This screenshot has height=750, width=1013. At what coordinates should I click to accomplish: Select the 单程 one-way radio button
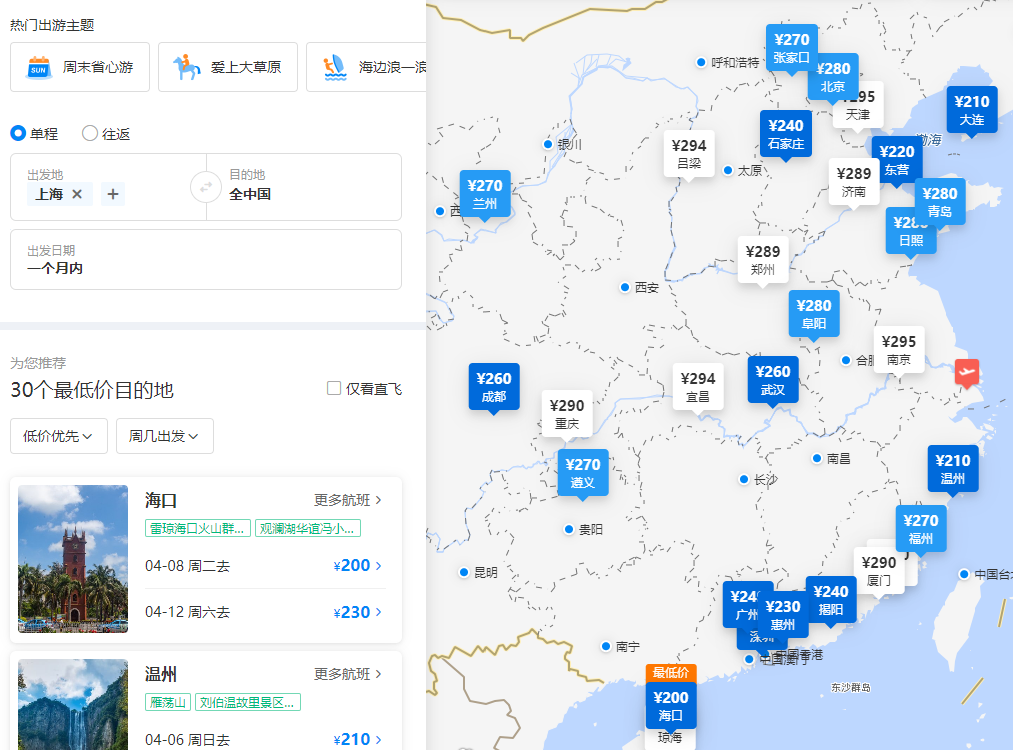click(x=18, y=133)
